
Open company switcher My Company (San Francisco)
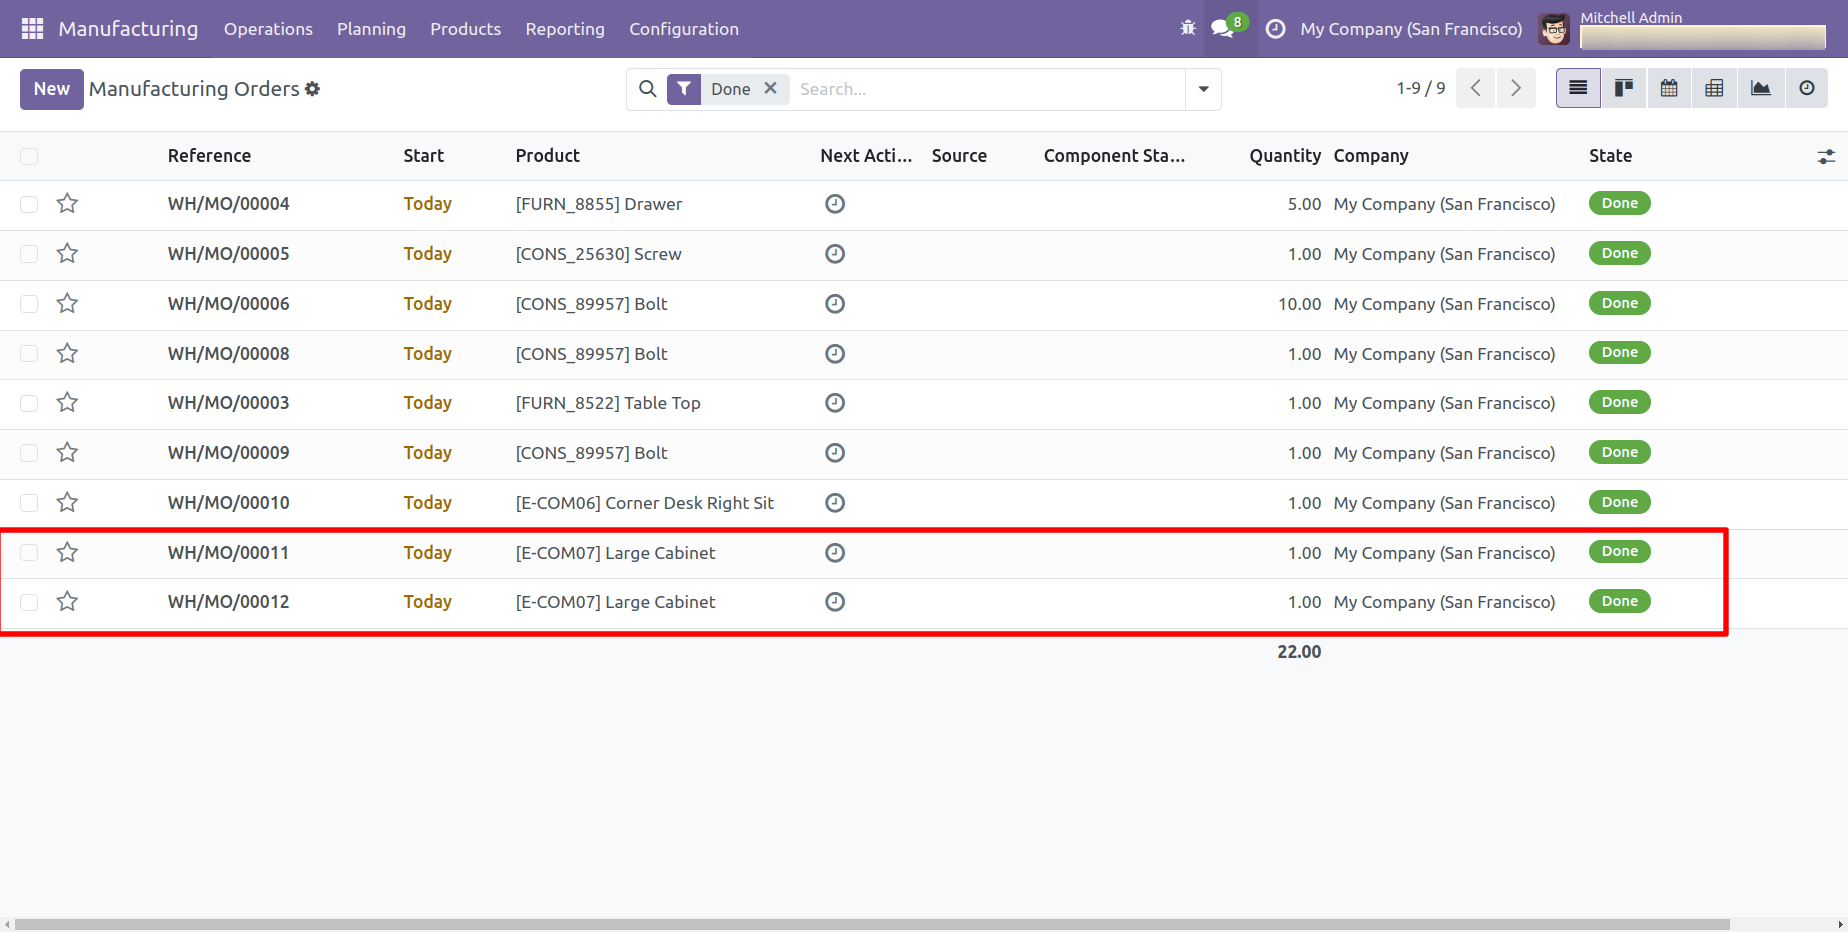(x=1411, y=29)
